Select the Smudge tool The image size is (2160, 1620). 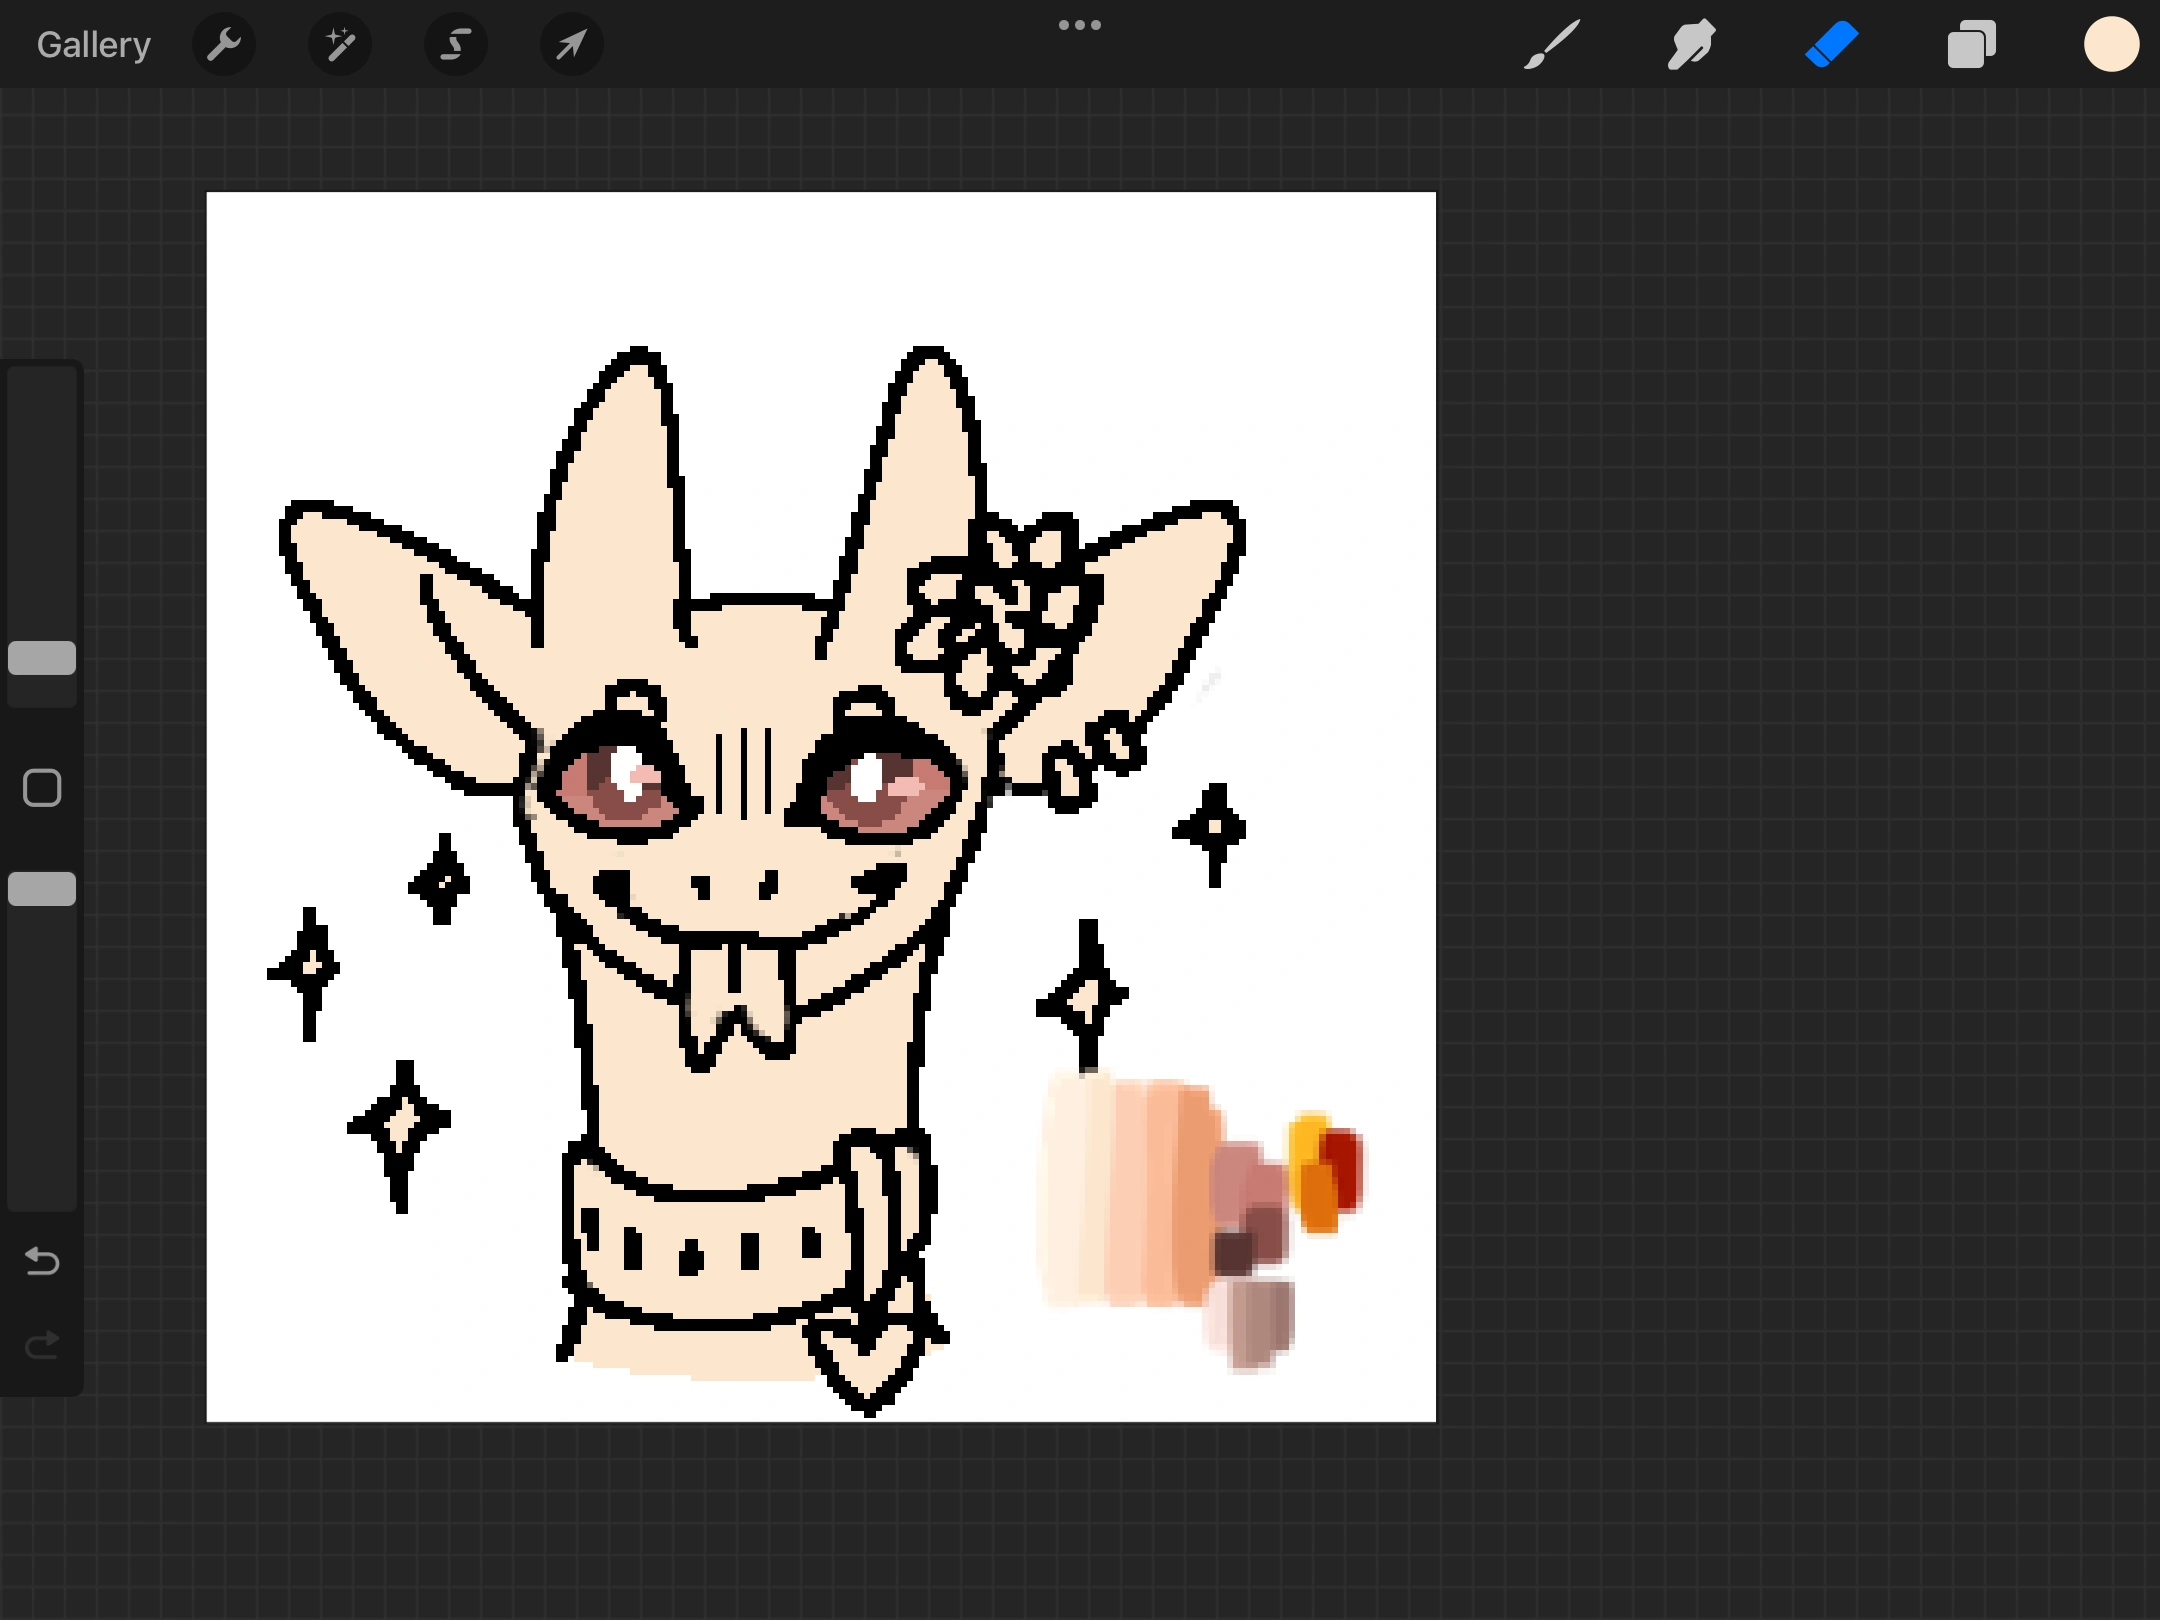tap(1691, 44)
